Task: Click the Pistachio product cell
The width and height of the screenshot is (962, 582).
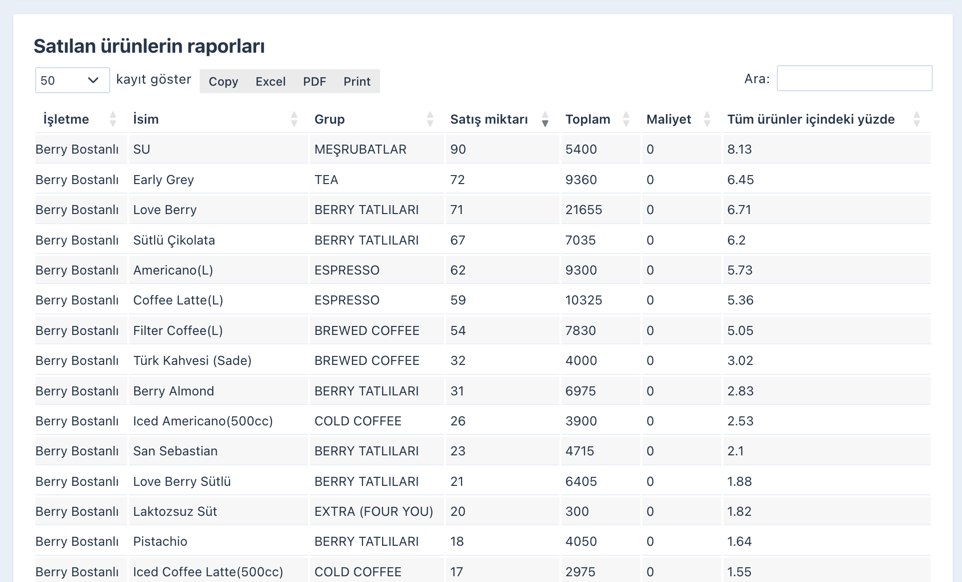Action: pyautogui.click(x=160, y=541)
